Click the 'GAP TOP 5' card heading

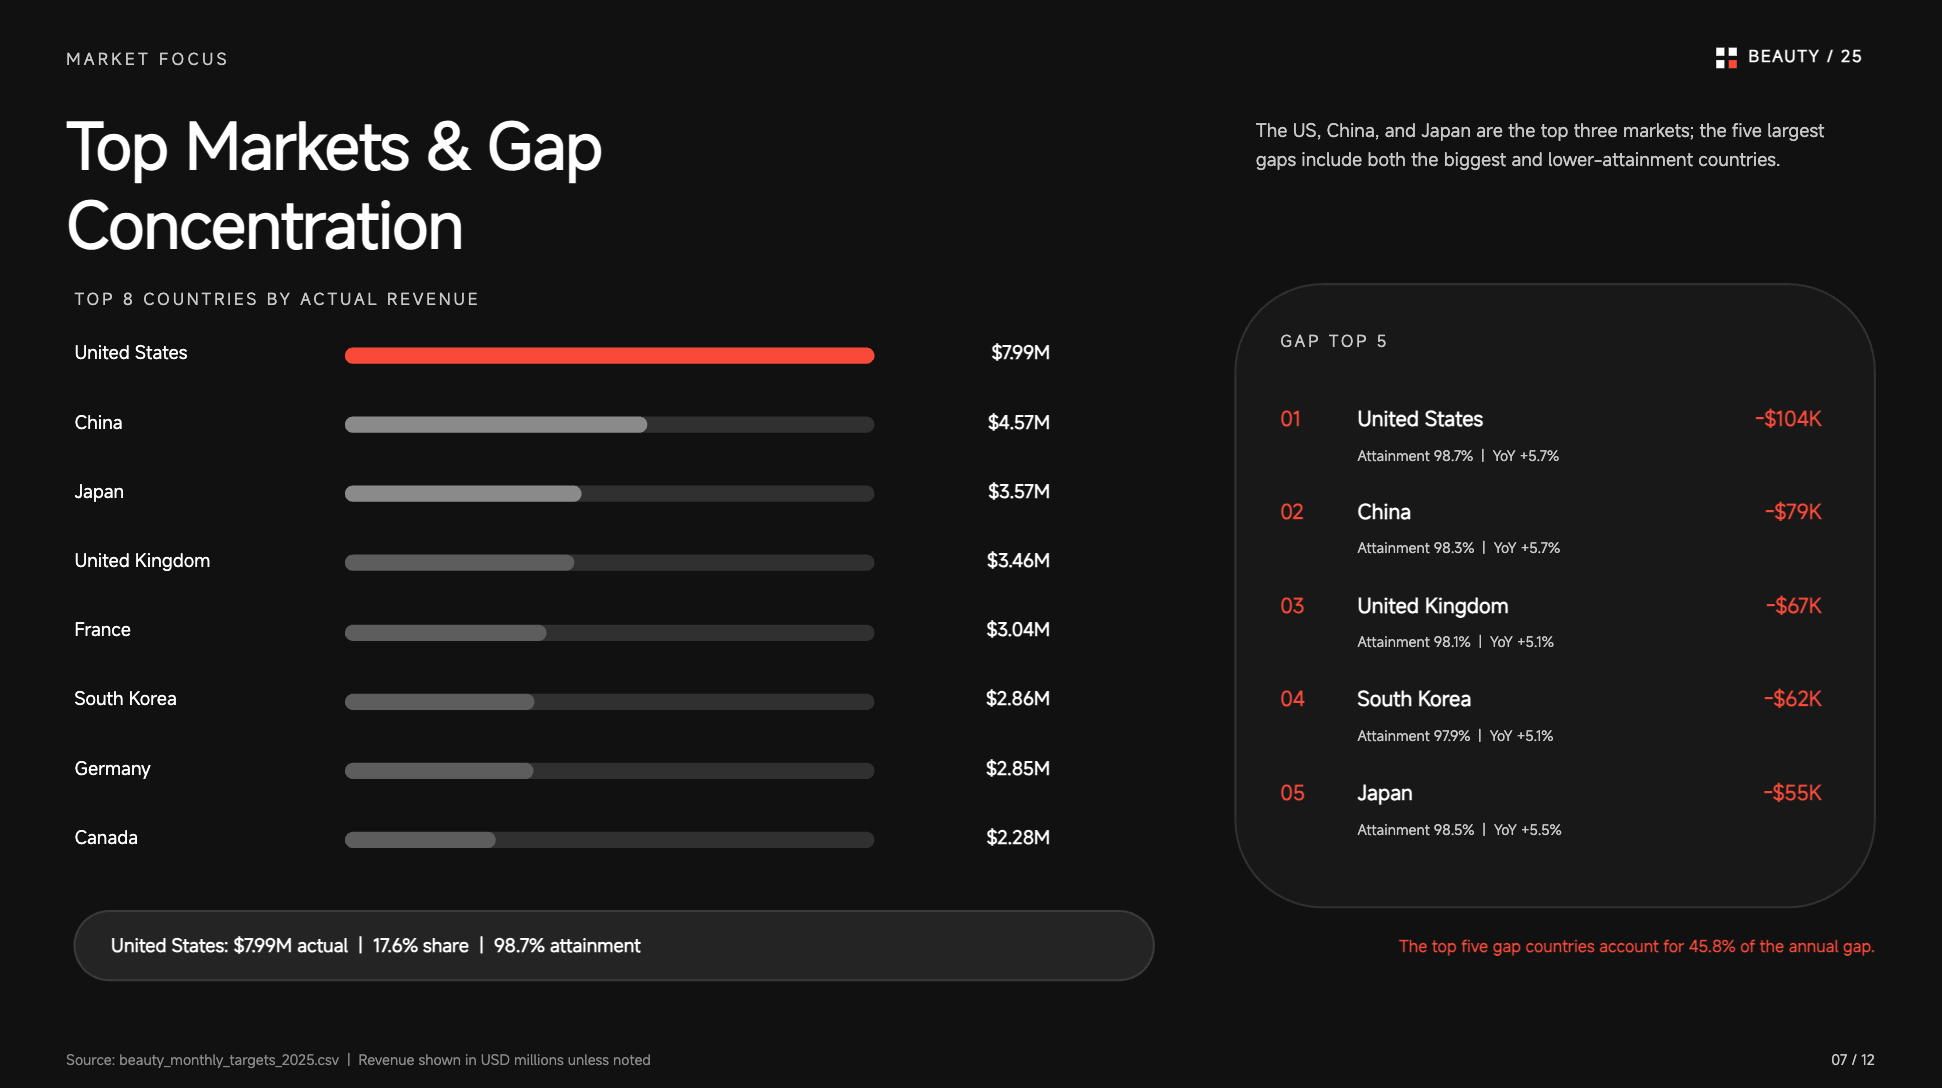point(1333,341)
